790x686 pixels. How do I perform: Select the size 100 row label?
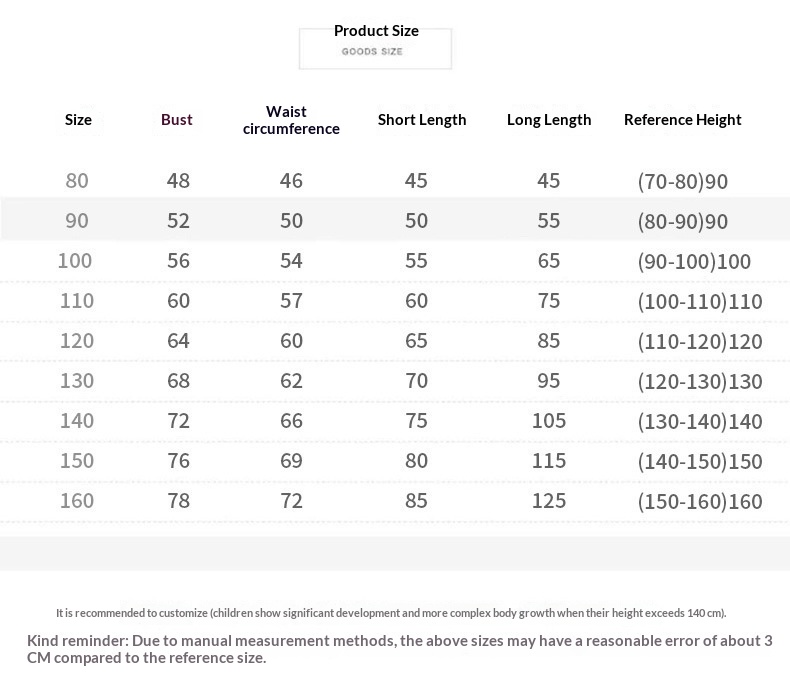pos(75,261)
